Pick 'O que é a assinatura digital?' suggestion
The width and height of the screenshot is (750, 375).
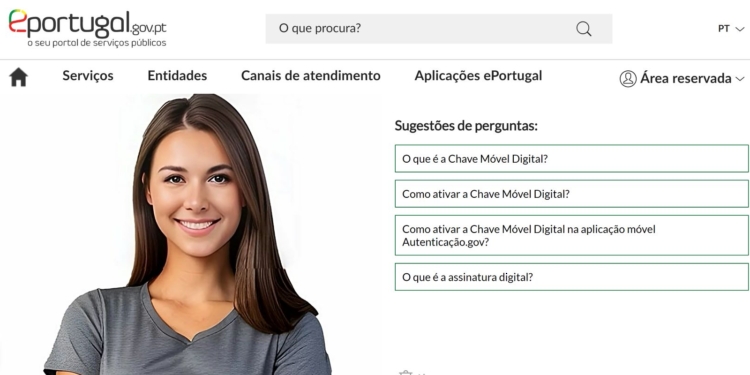click(x=572, y=277)
